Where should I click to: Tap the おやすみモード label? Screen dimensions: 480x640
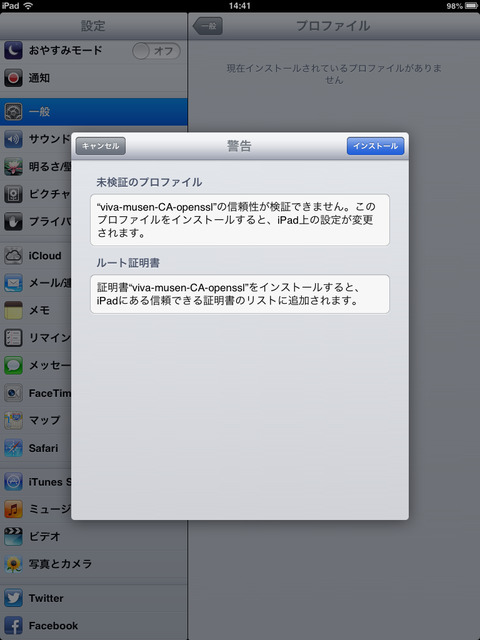65,51
